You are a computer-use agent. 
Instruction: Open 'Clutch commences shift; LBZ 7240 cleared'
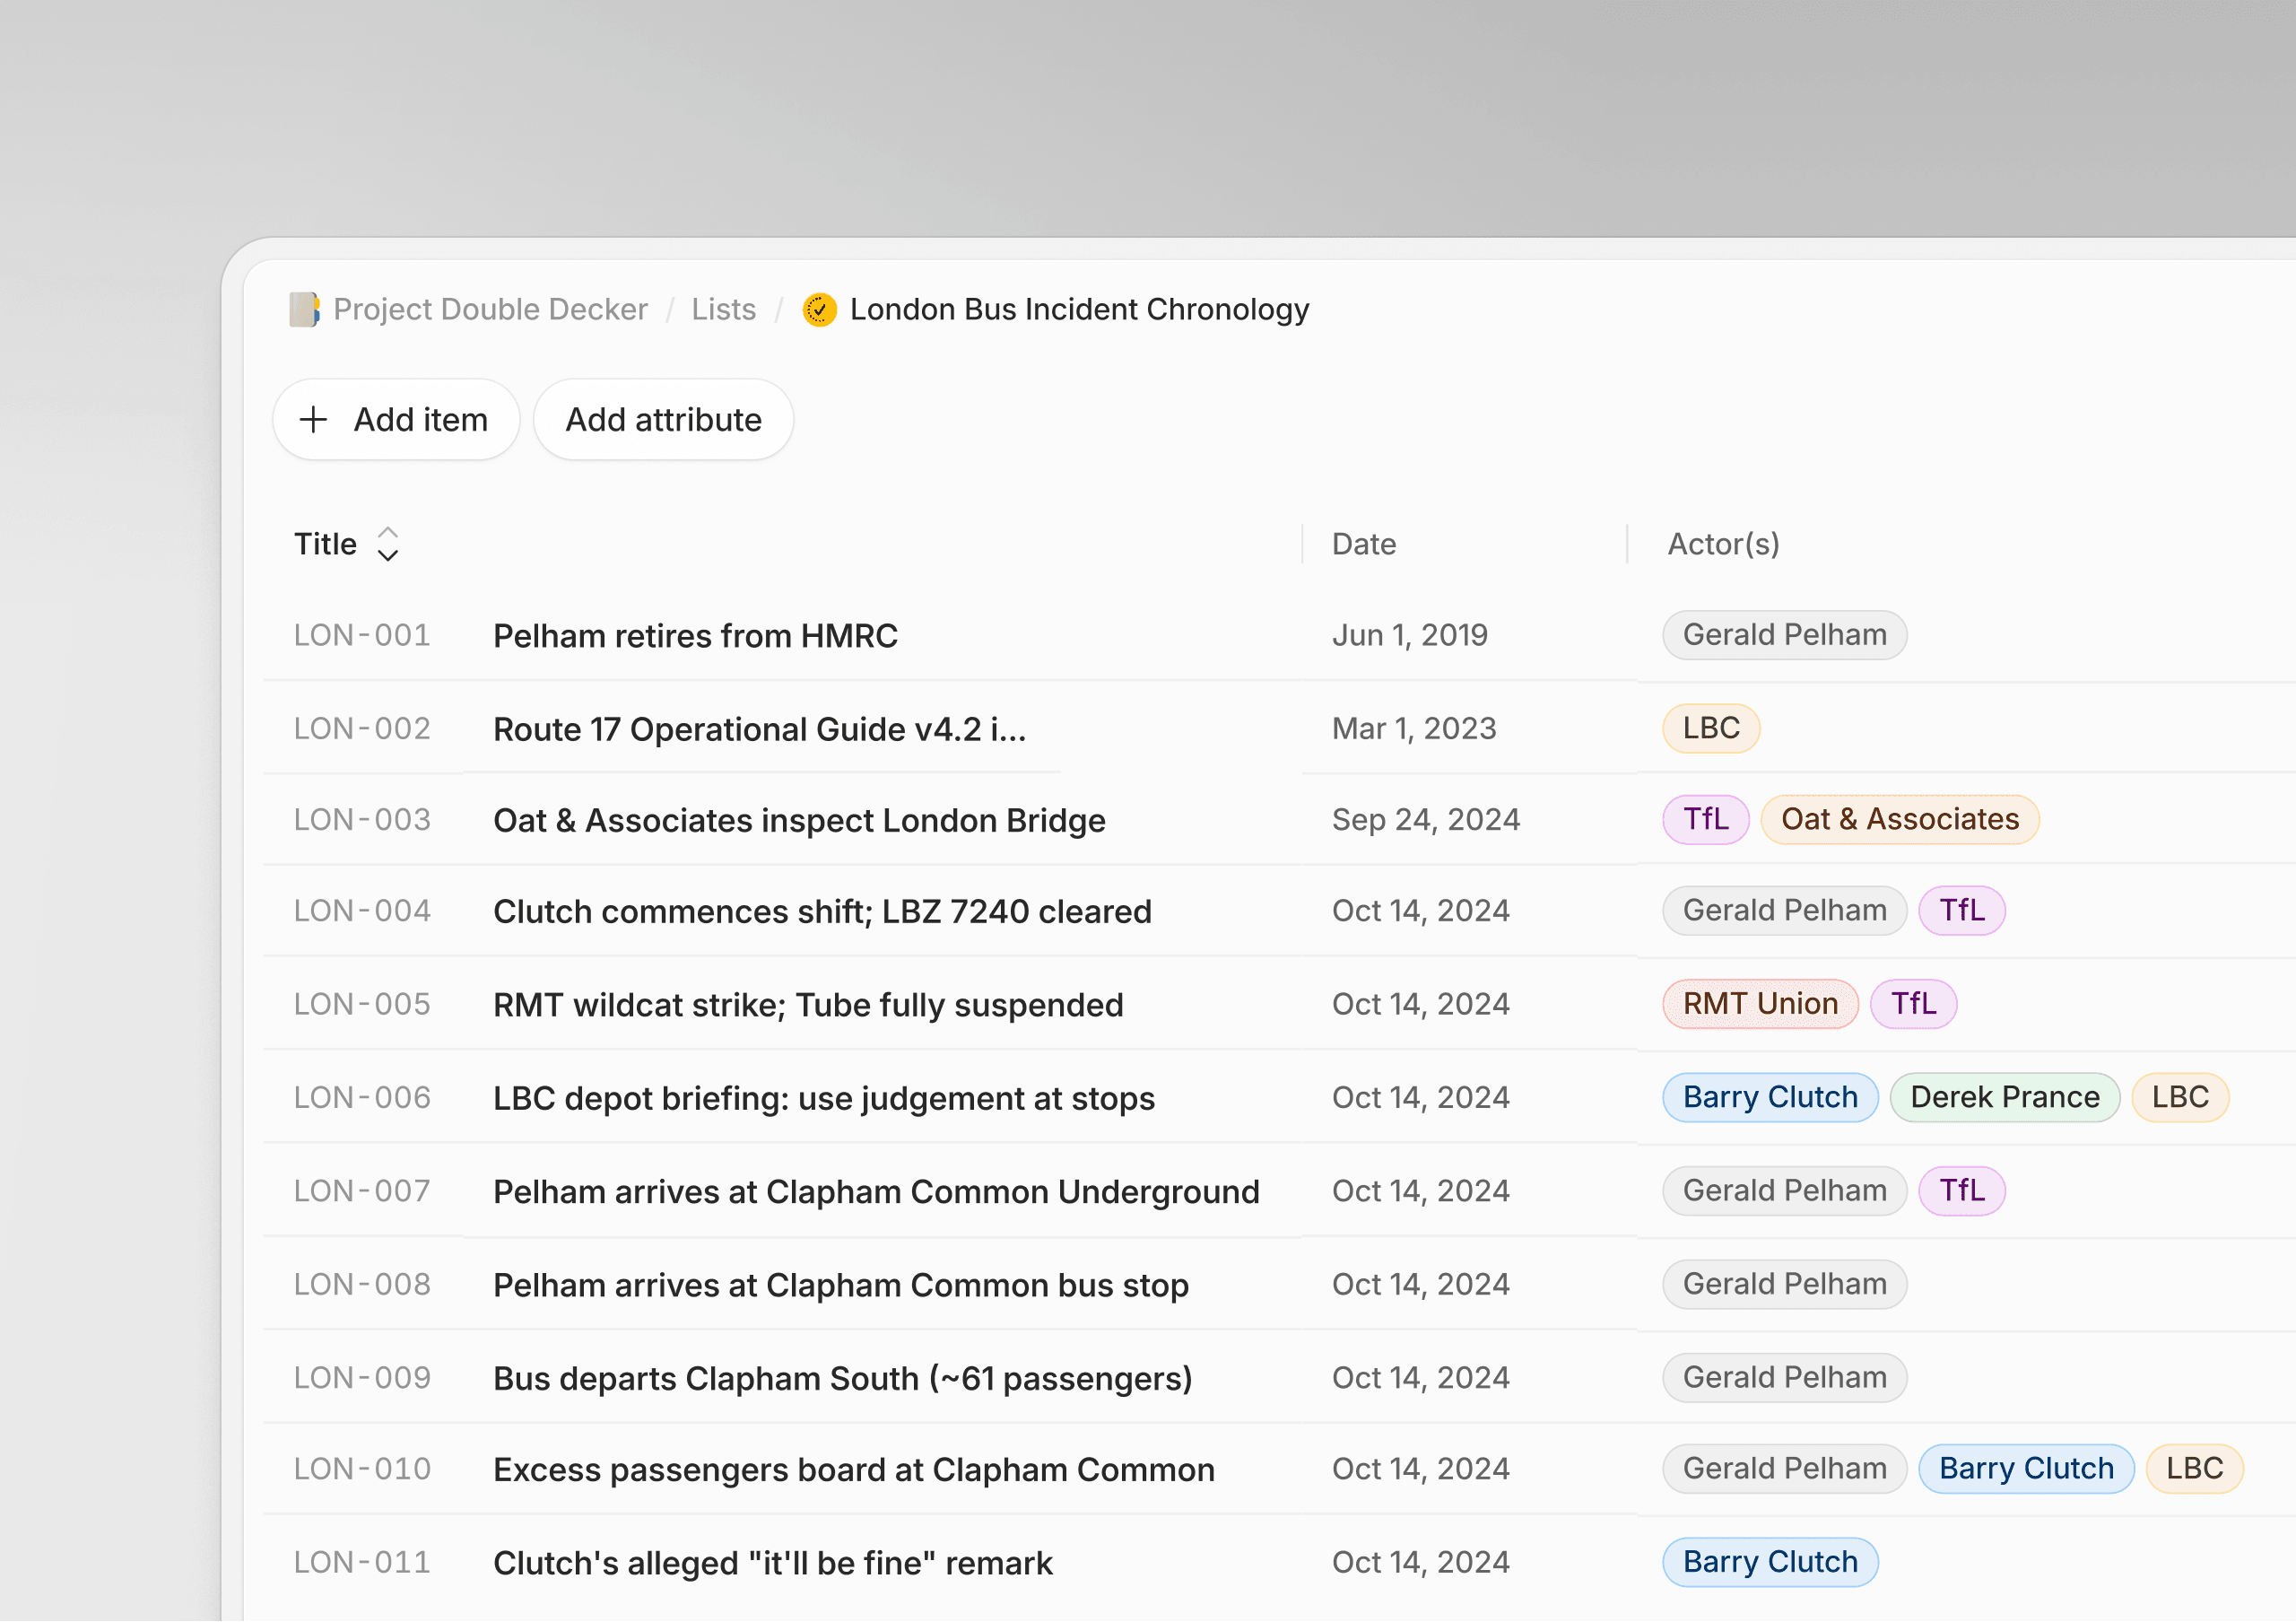click(823, 912)
